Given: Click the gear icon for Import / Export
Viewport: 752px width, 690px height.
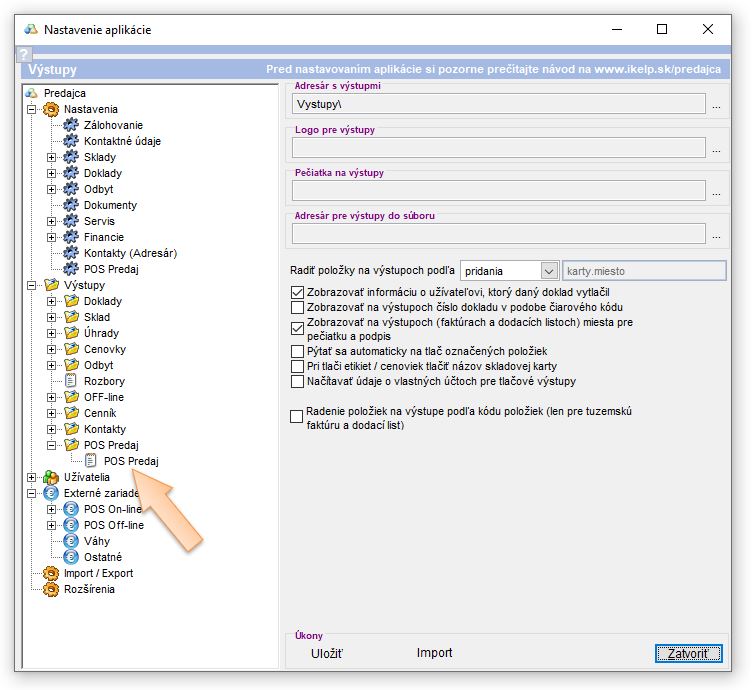Looking at the screenshot, I should pos(50,573).
